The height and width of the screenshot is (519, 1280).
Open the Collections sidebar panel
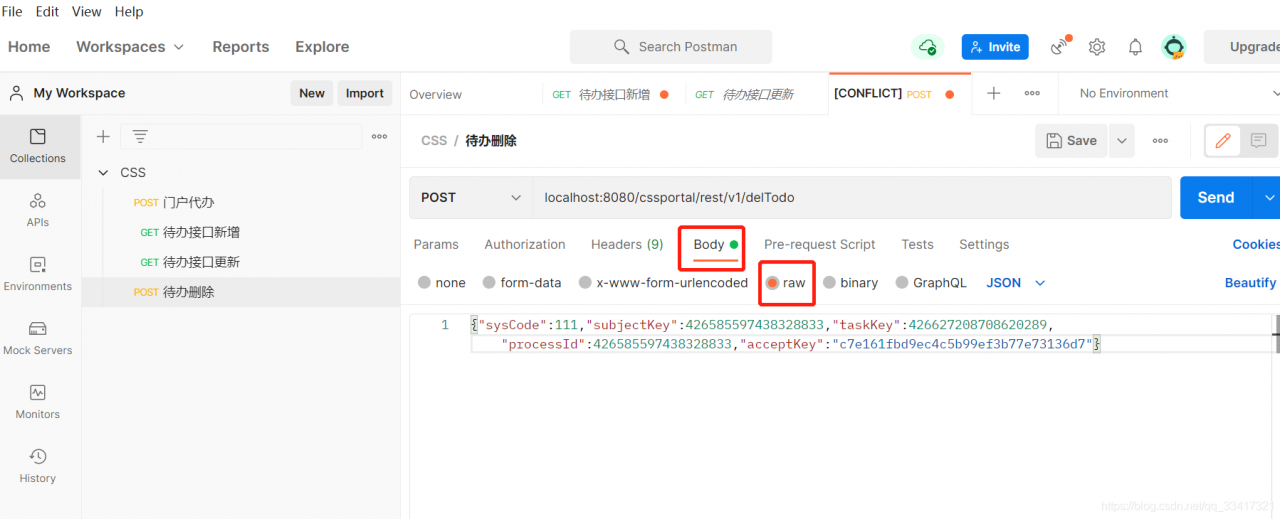pyautogui.click(x=38, y=146)
